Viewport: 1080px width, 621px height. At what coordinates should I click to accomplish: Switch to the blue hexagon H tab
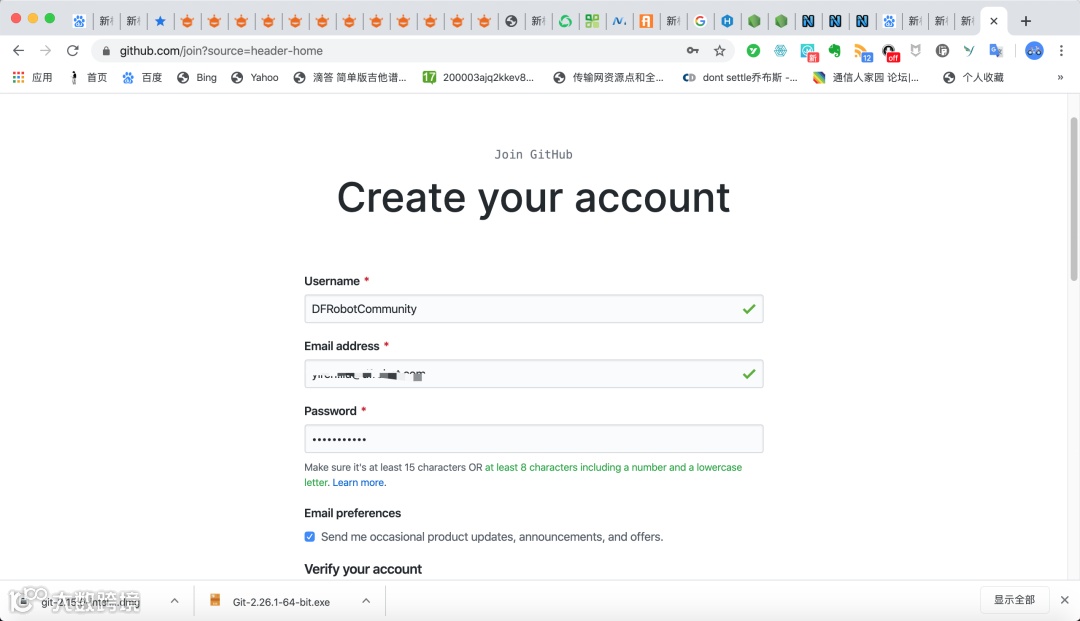pos(727,21)
